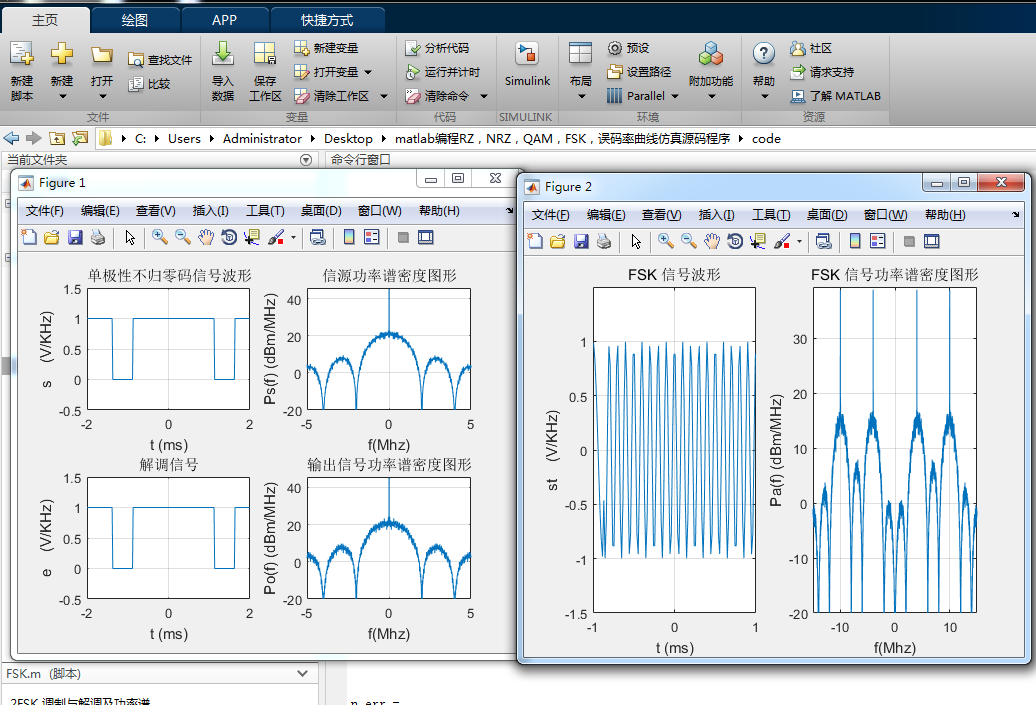Click Request Support (请求支持)

click(822, 71)
